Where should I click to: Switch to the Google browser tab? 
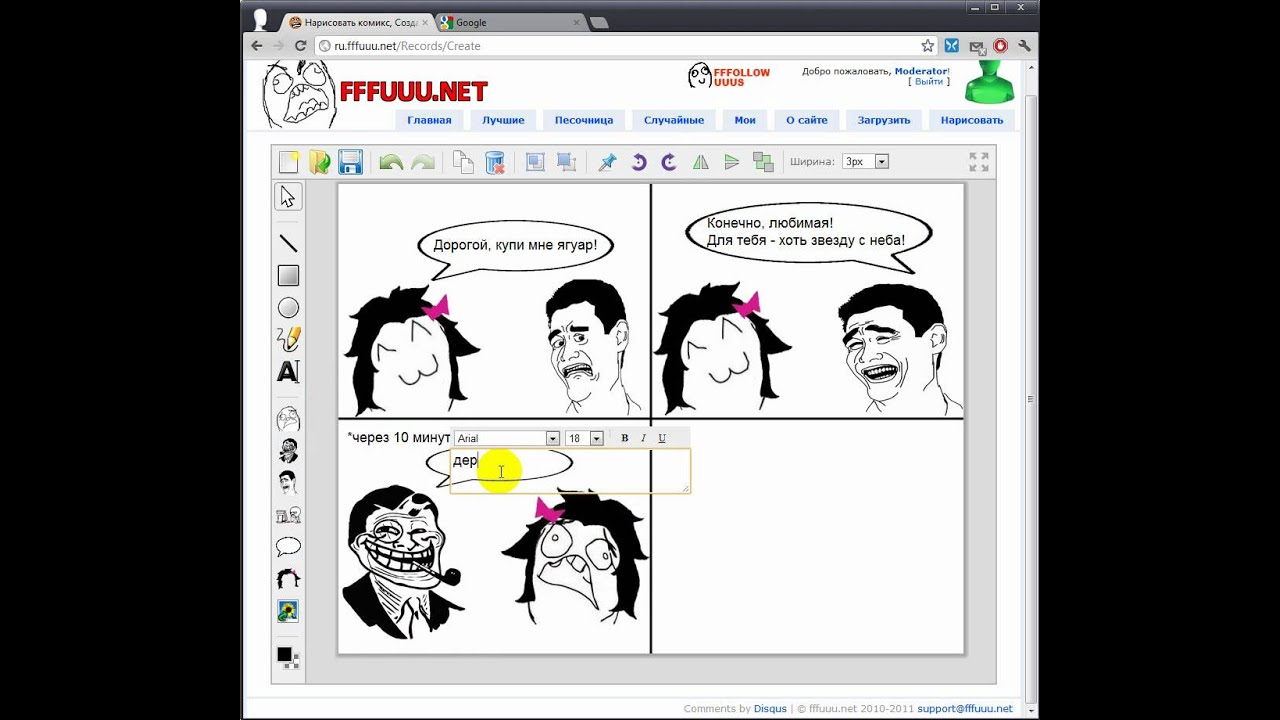pos(510,22)
